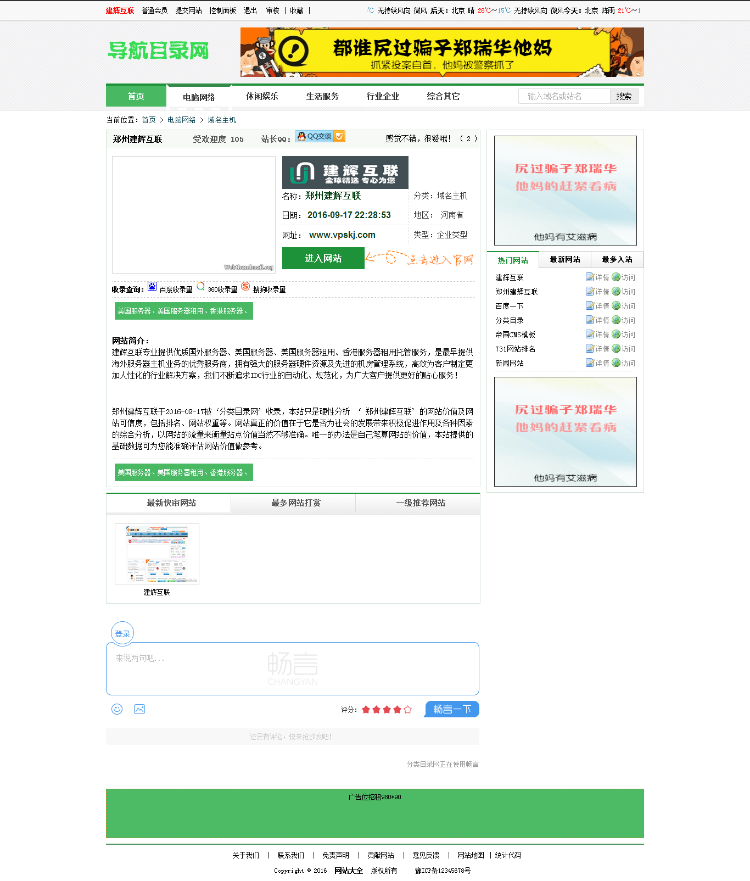
Task: Open www.vpskj.com website URL link
Action: pyautogui.click(x=342, y=235)
